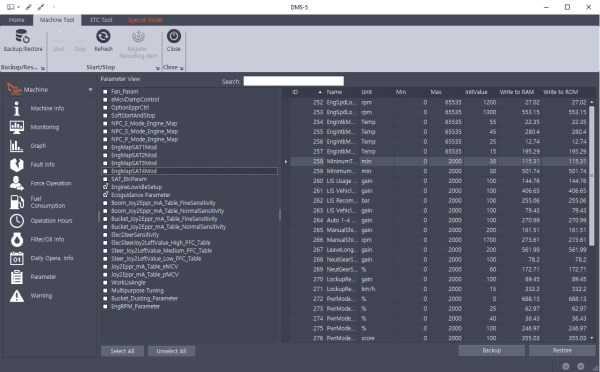
Task: Click the Backup button below the table
Action: click(492, 350)
